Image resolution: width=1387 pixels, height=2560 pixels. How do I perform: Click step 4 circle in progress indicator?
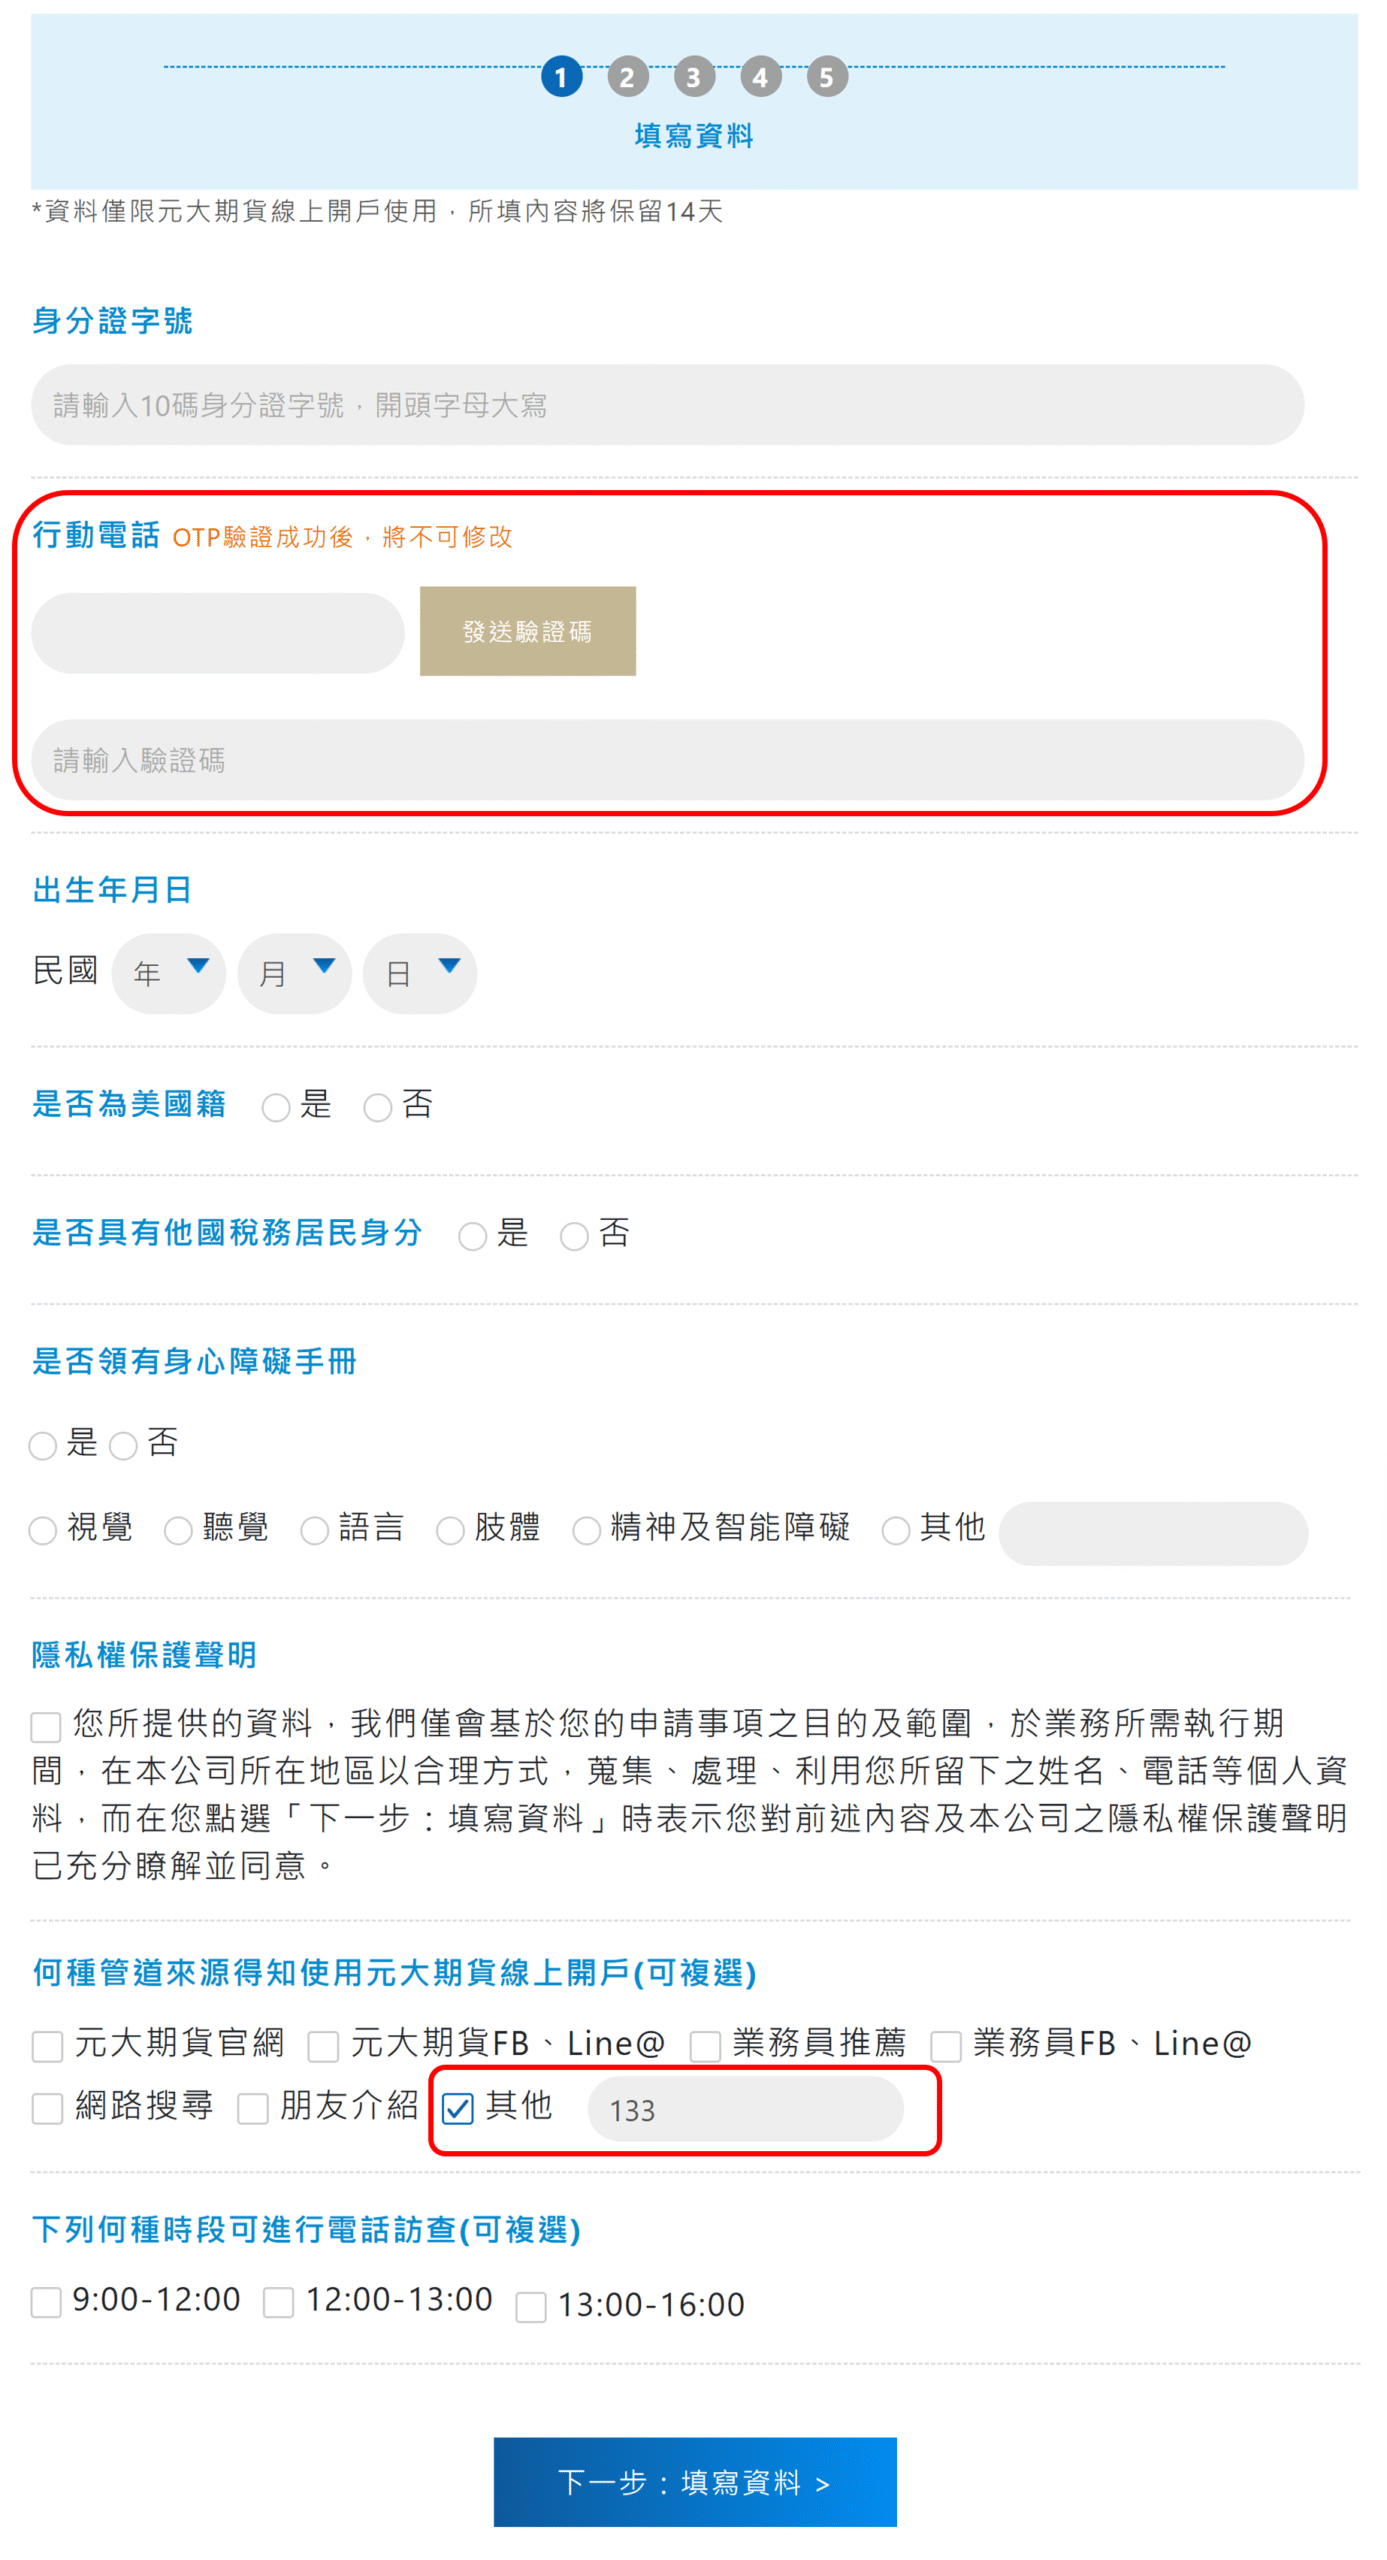point(760,77)
